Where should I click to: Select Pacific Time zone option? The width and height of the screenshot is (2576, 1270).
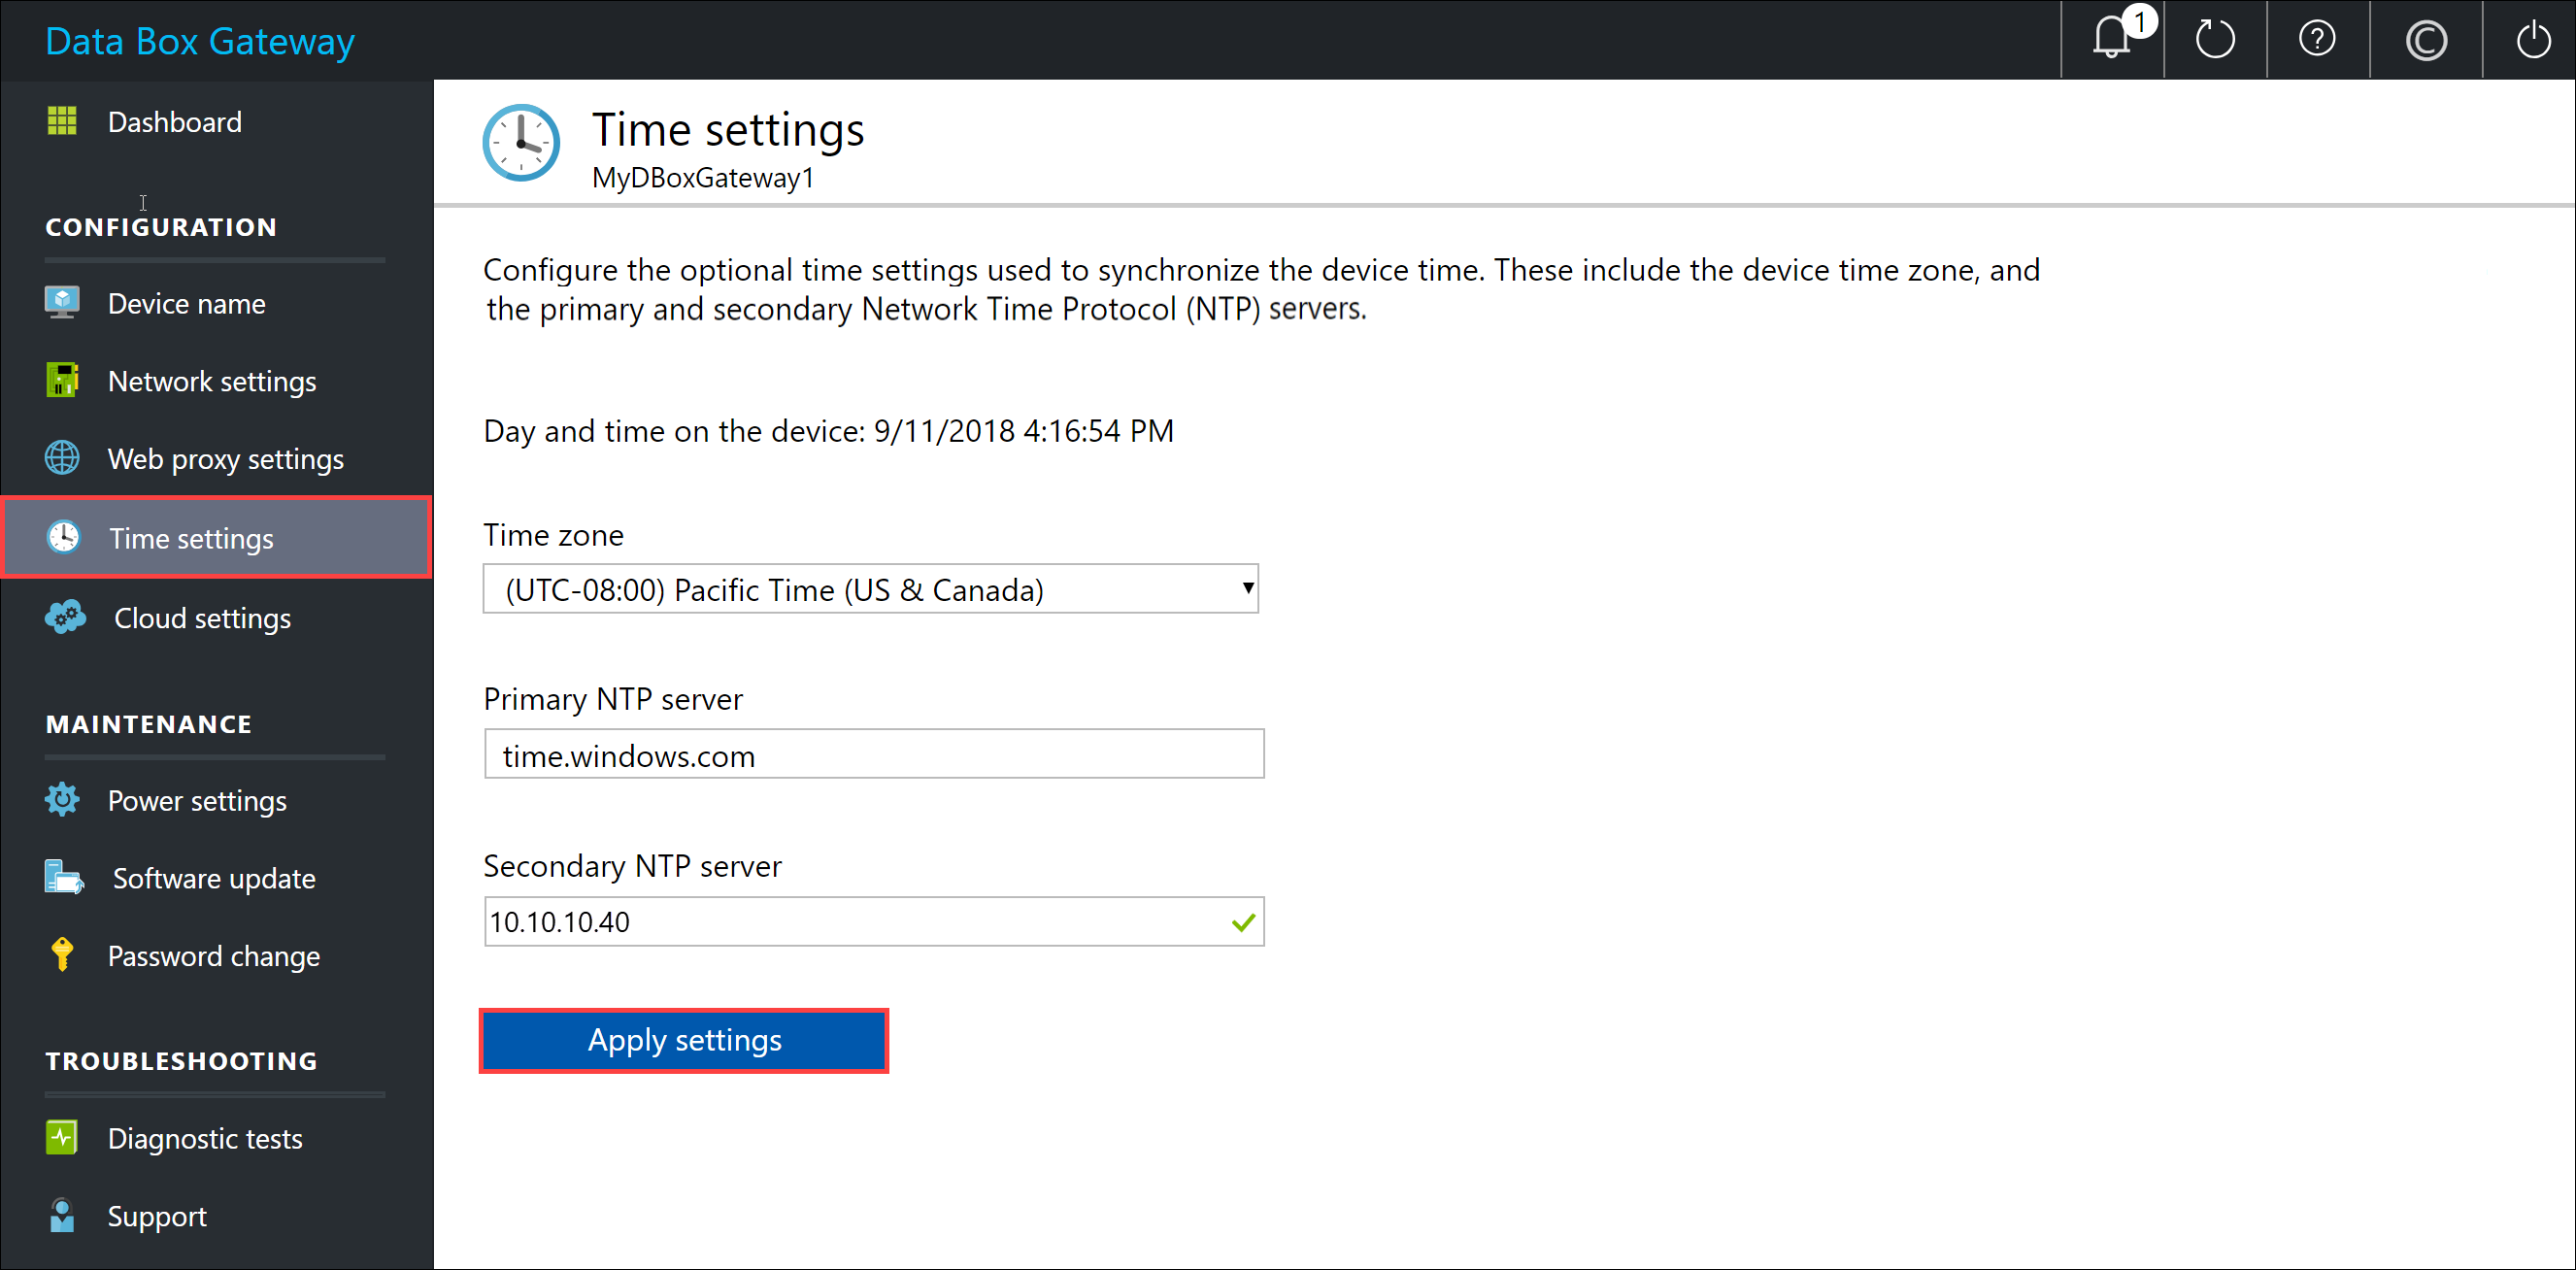coord(871,589)
